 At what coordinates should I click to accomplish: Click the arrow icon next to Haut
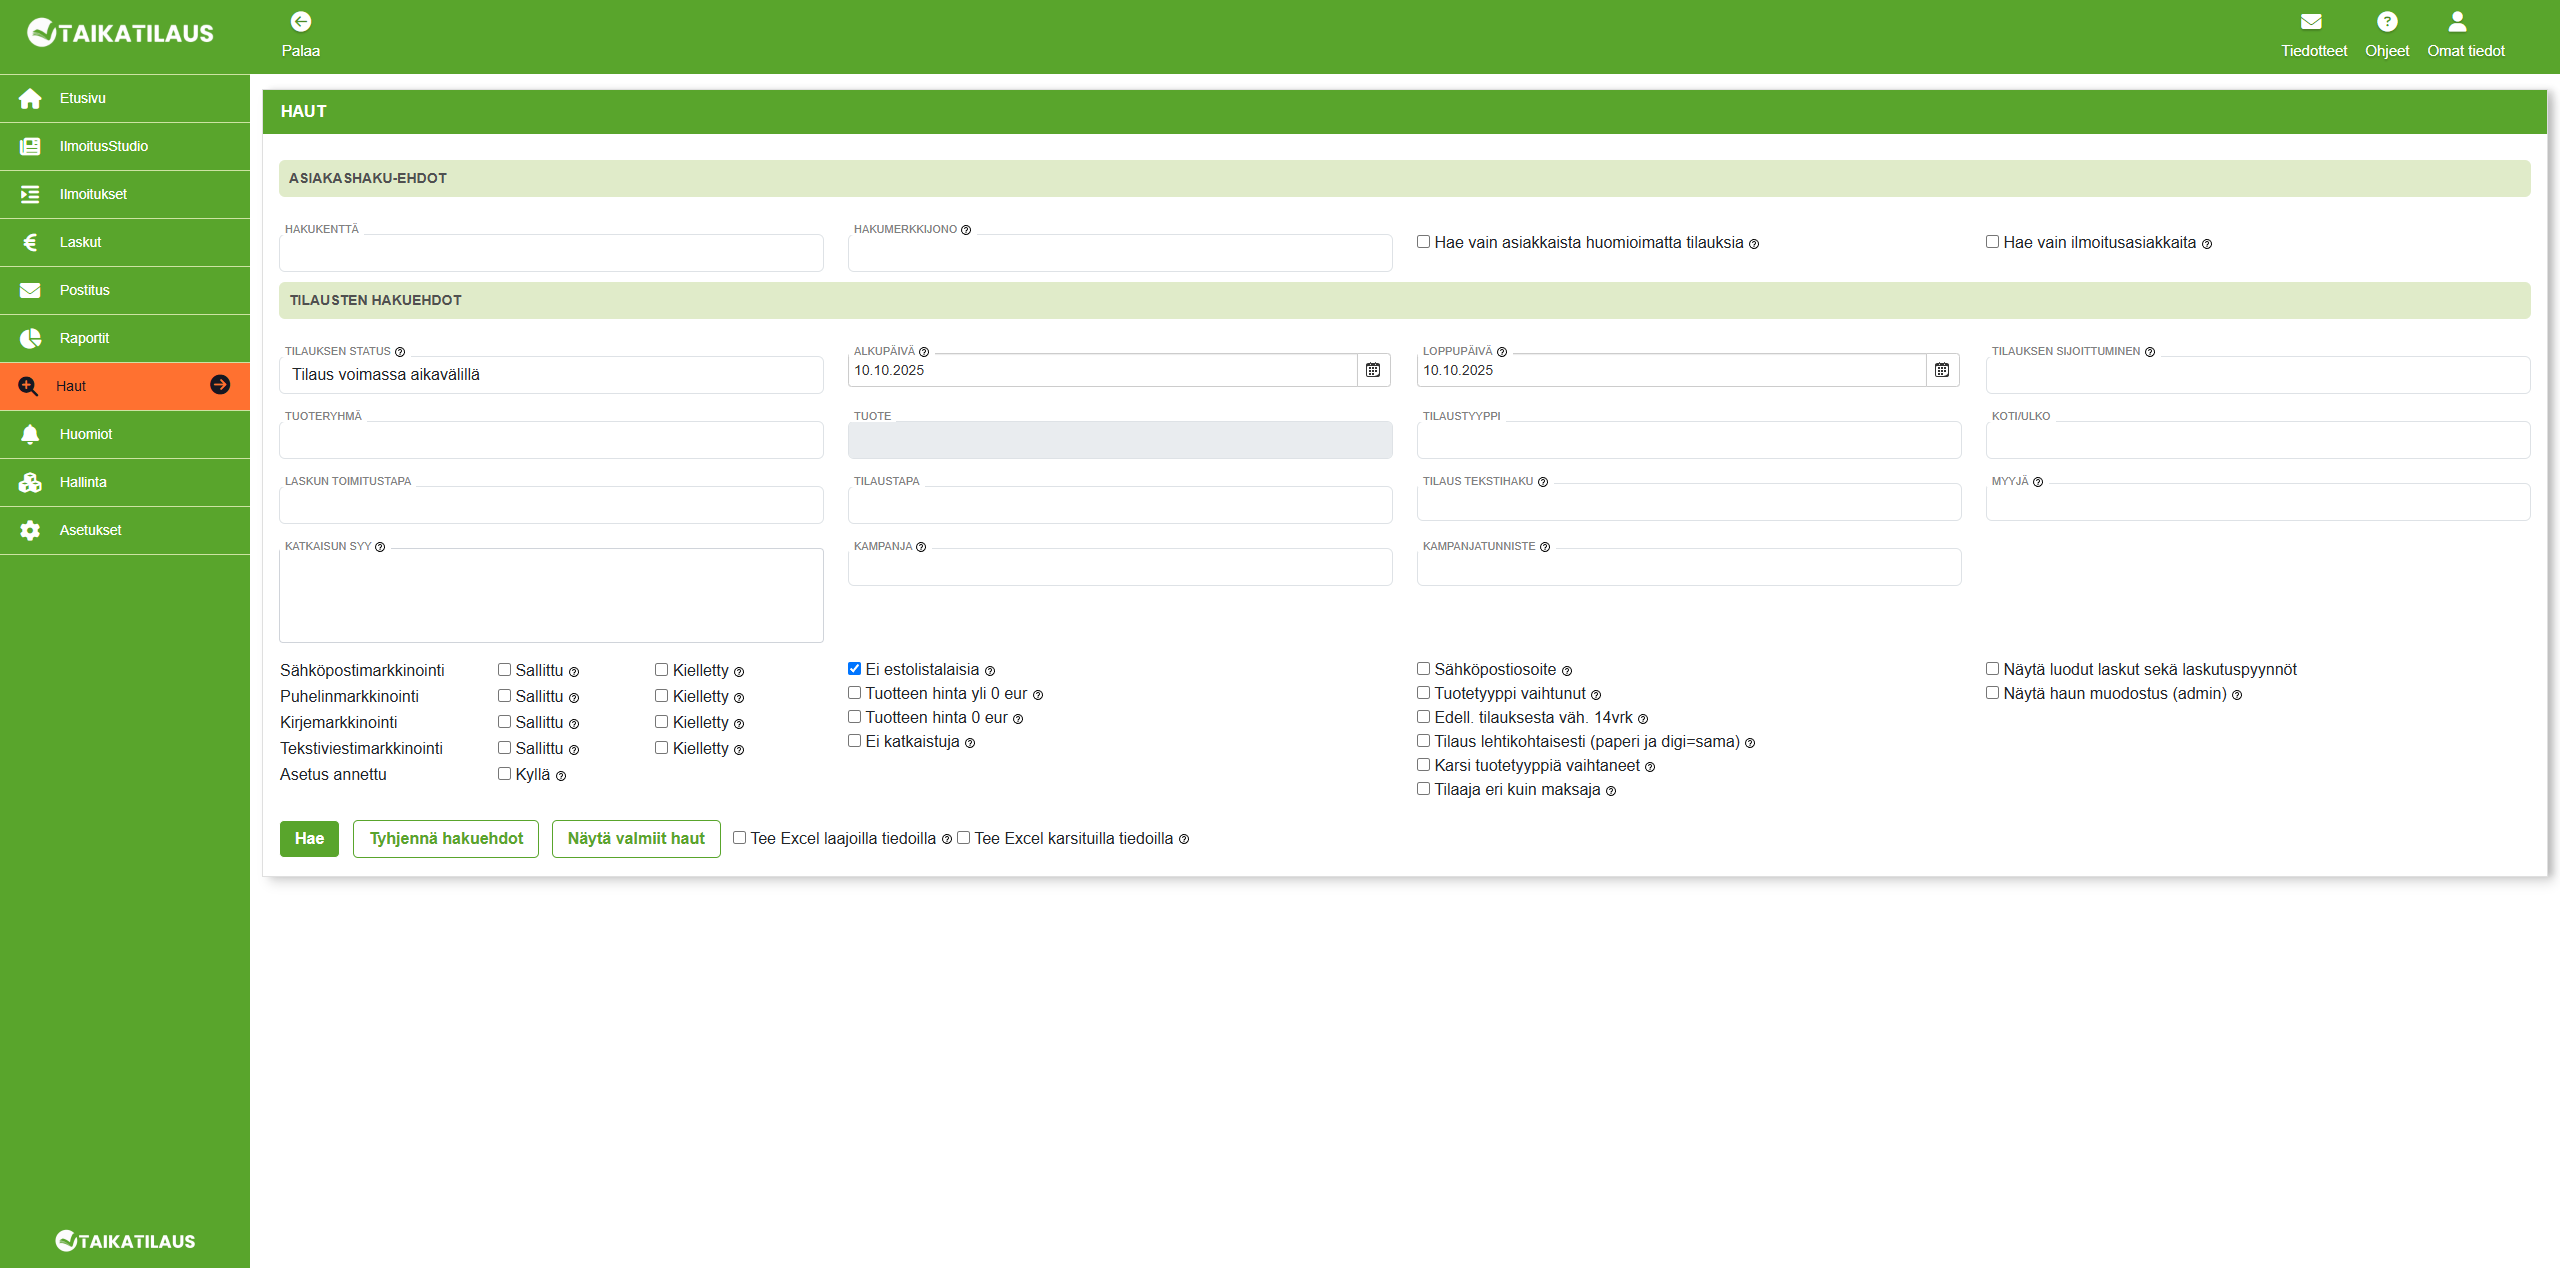point(220,385)
